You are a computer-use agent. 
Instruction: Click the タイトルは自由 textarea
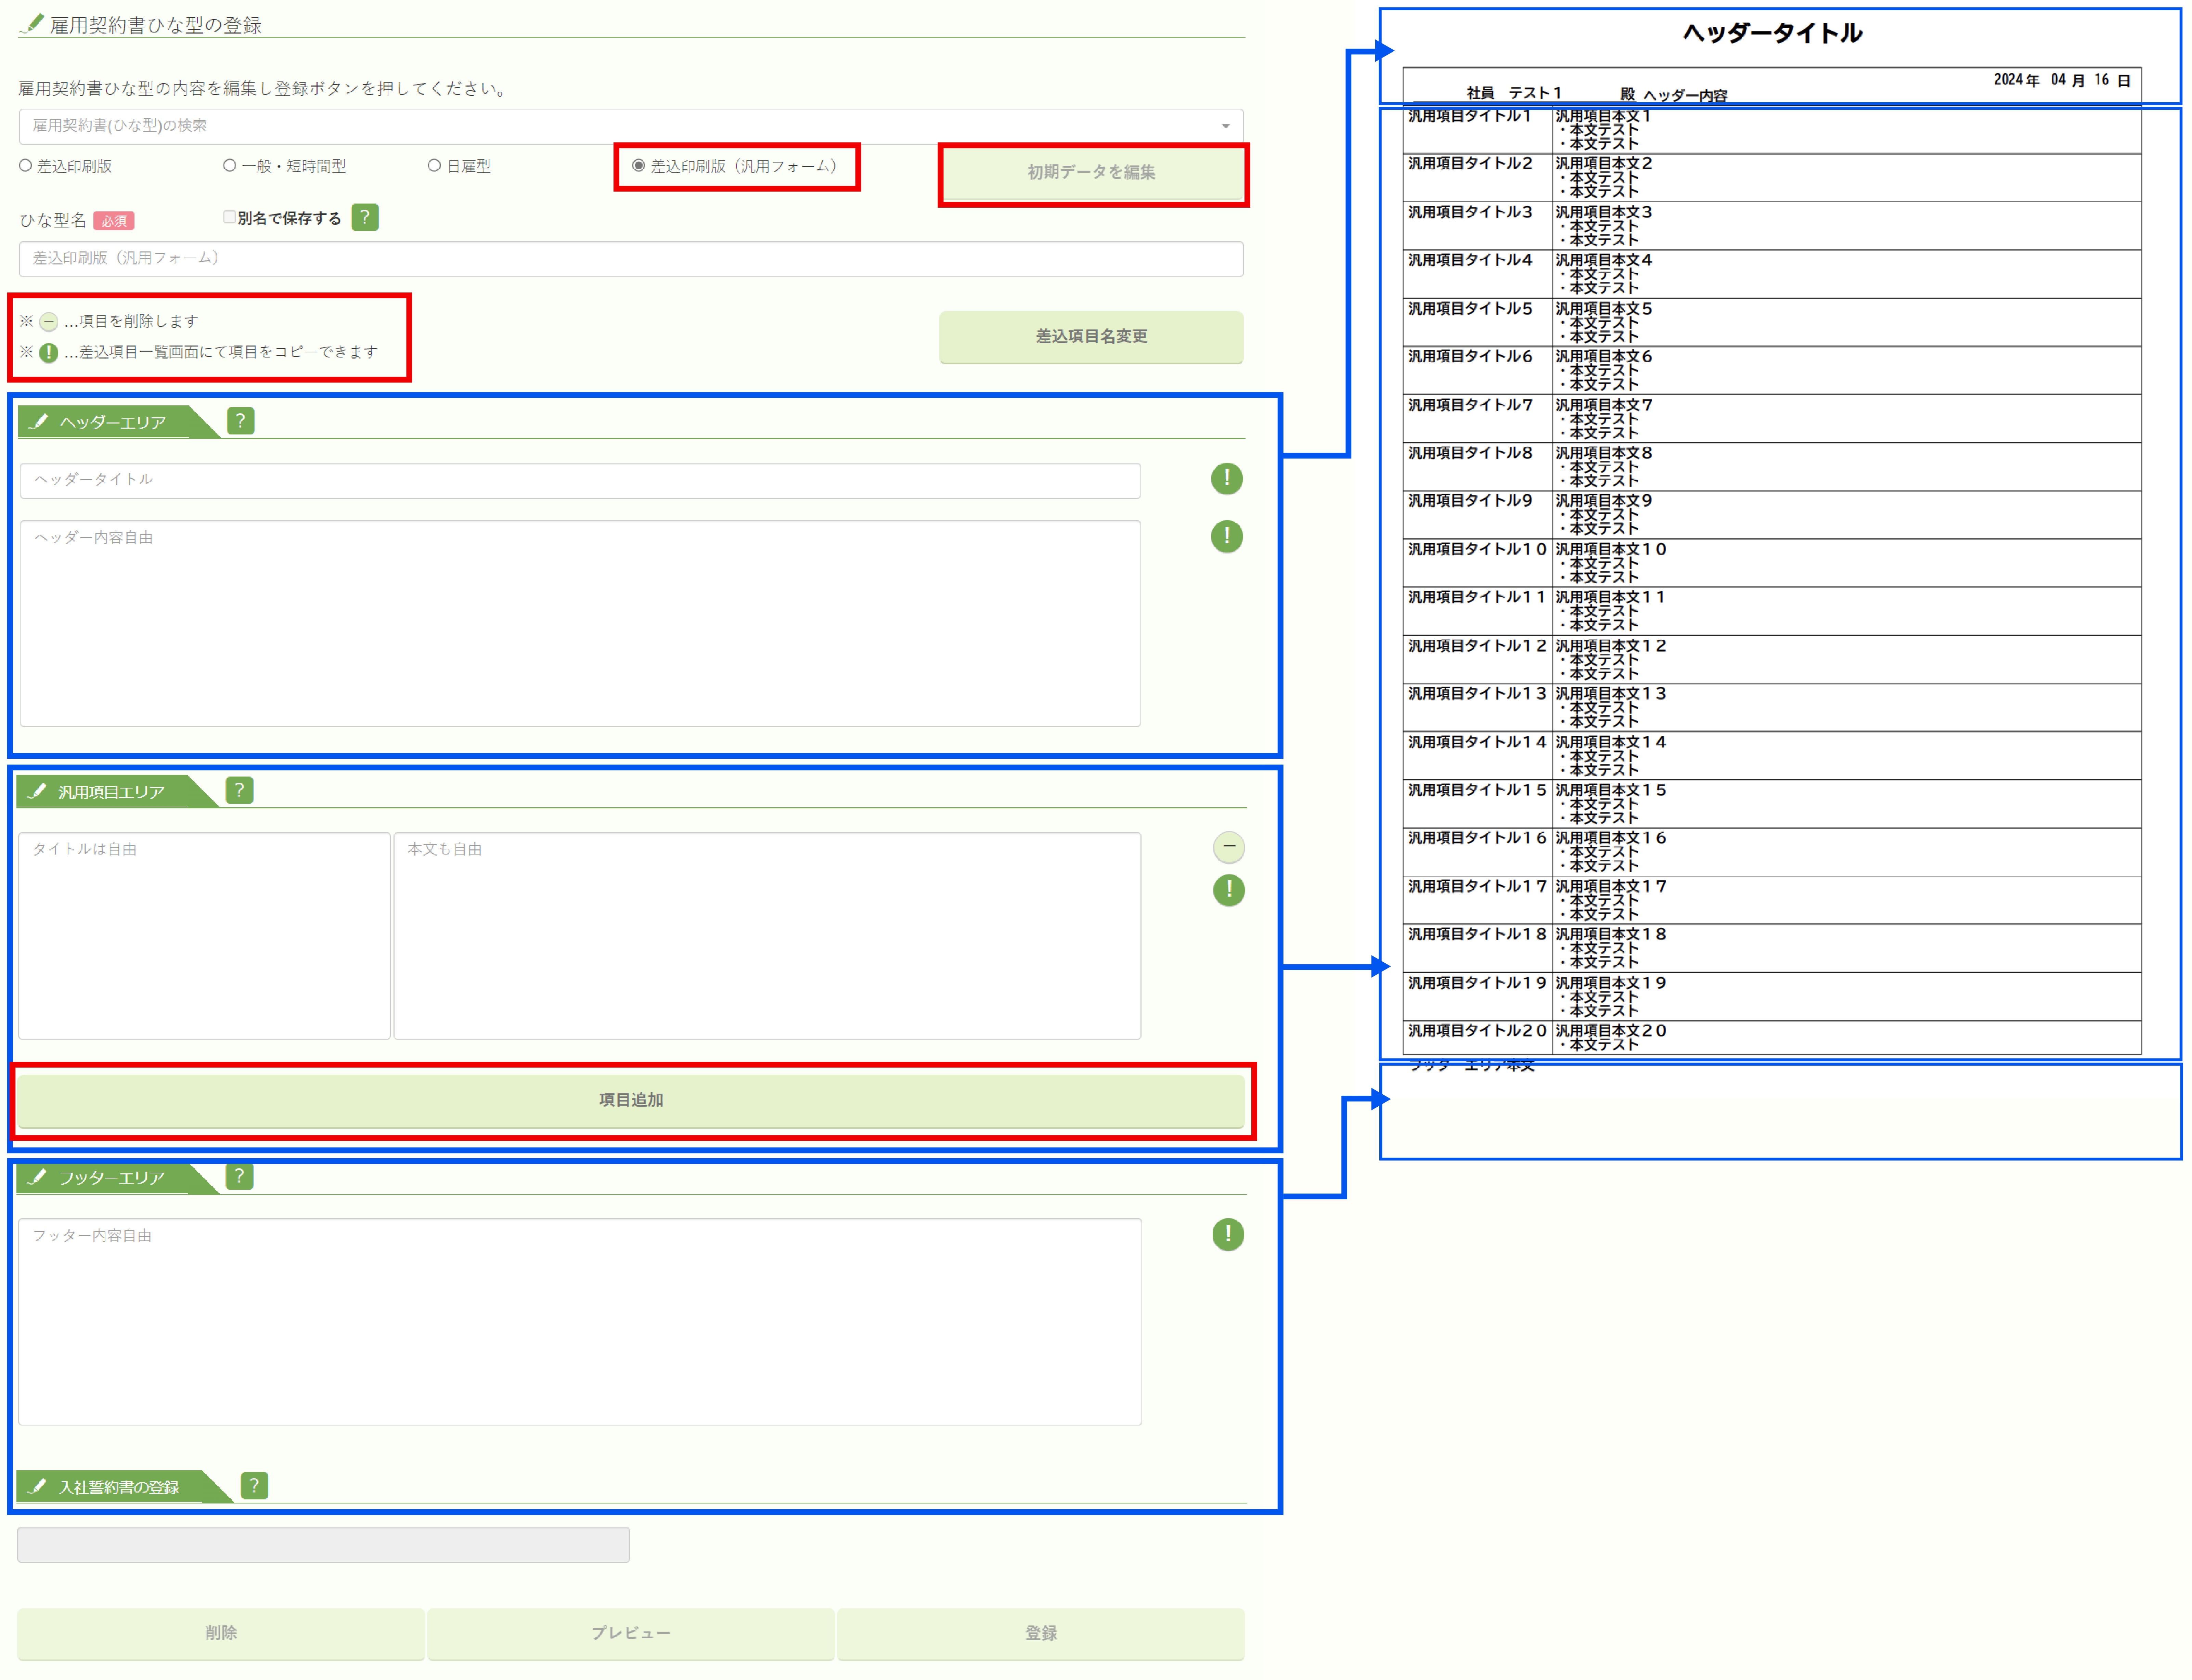[204, 936]
